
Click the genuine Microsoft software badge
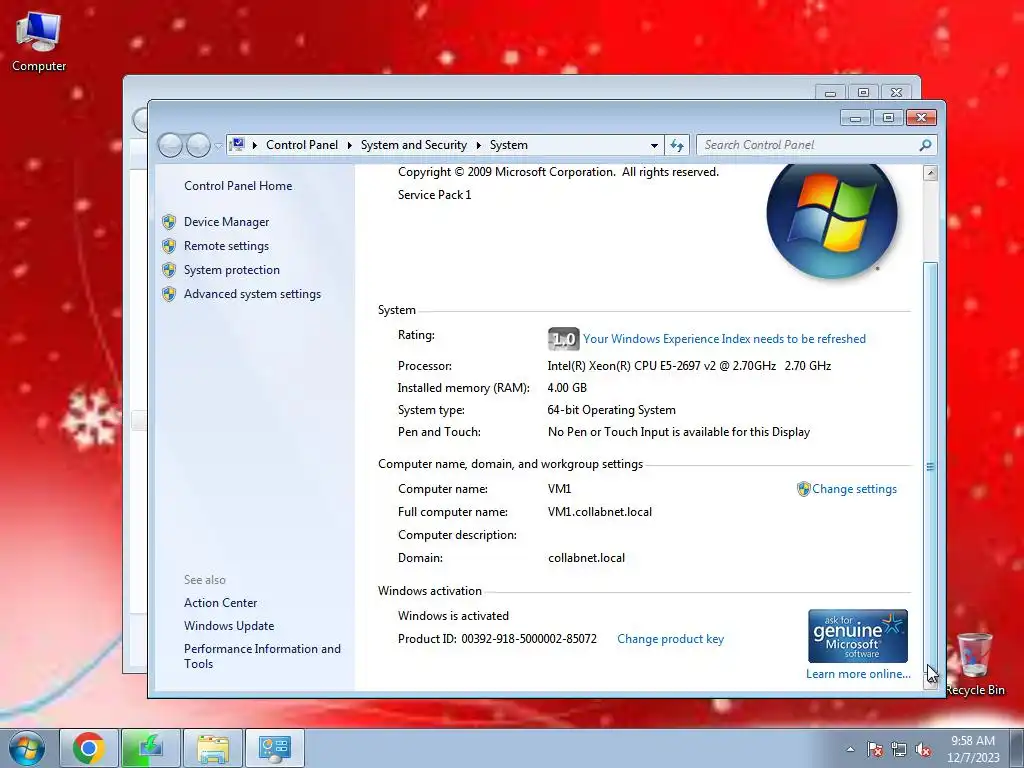pyautogui.click(x=857, y=636)
